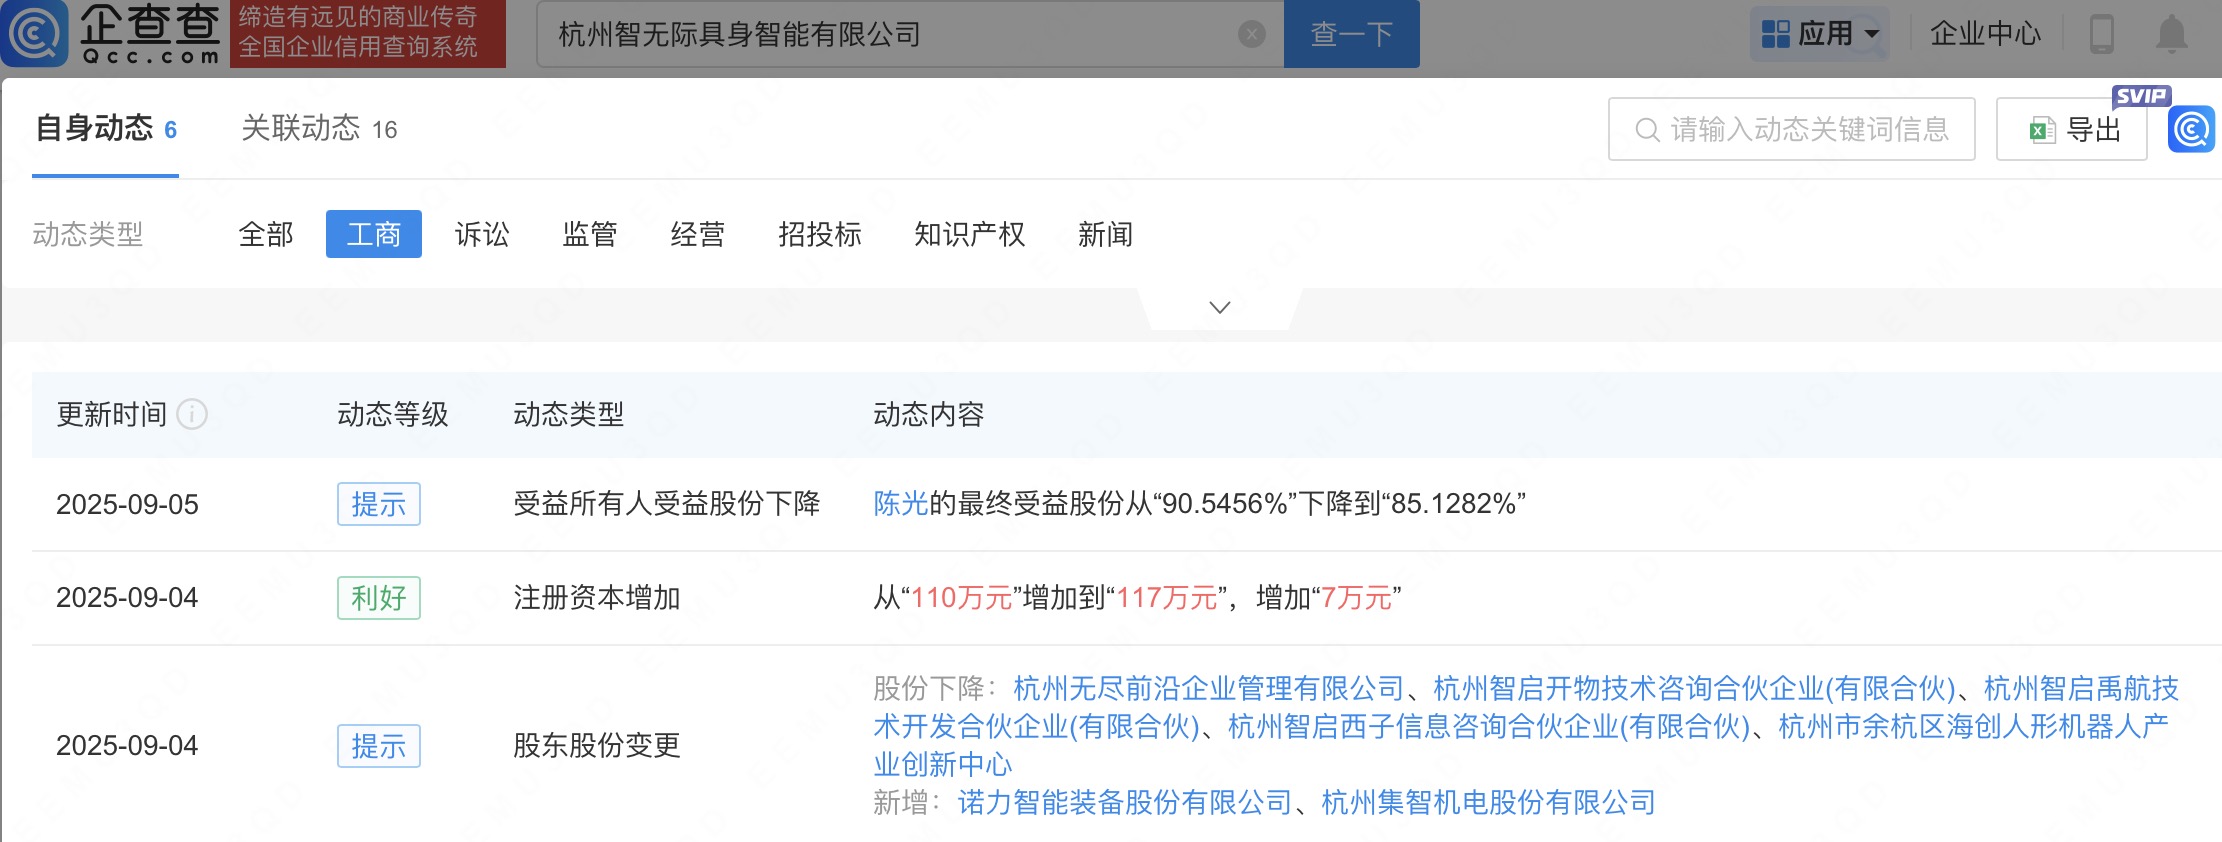Switch to the 关联动态 tab

pyautogui.click(x=319, y=129)
